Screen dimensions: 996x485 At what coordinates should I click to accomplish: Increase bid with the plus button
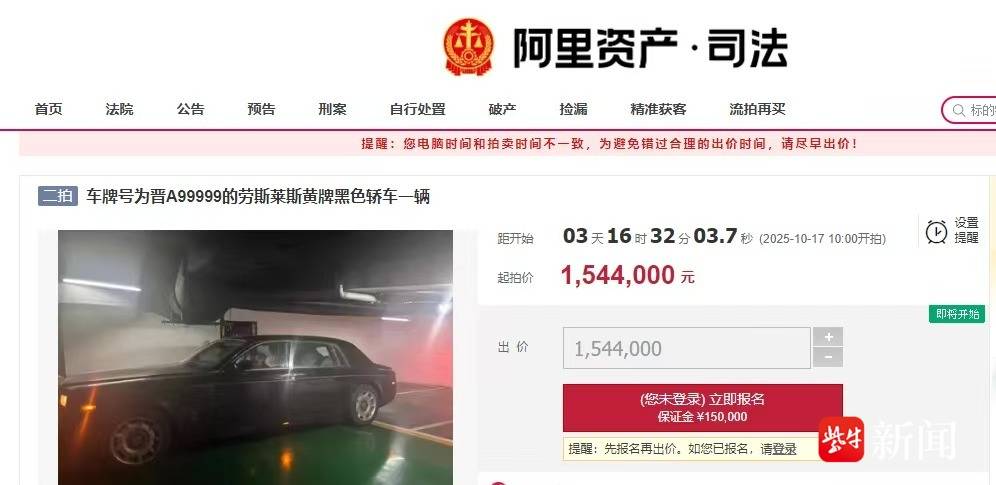(x=828, y=336)
